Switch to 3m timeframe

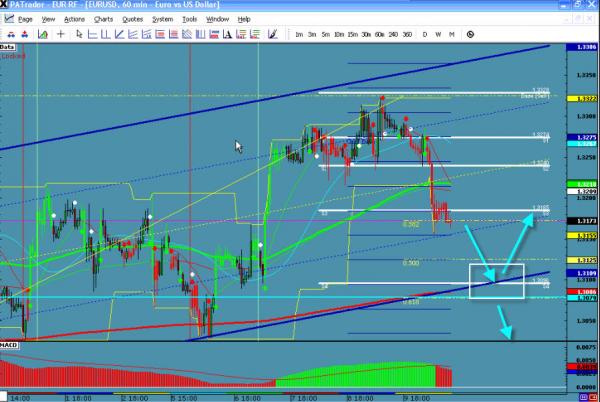coord(312,34)
